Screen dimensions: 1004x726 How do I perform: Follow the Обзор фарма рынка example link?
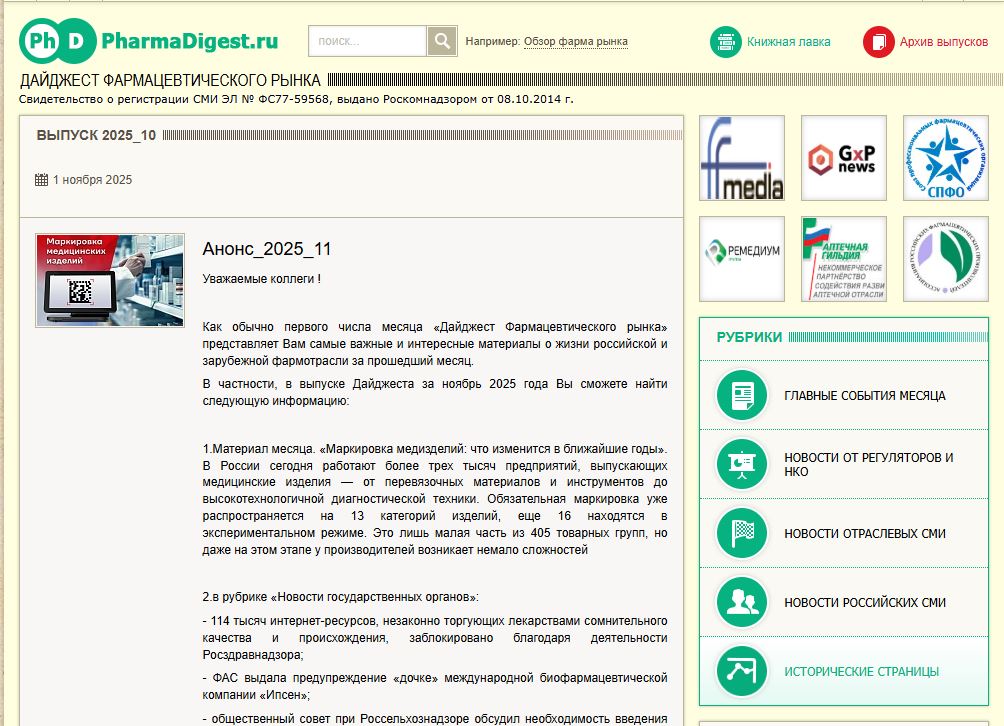(x=576, y=42)
